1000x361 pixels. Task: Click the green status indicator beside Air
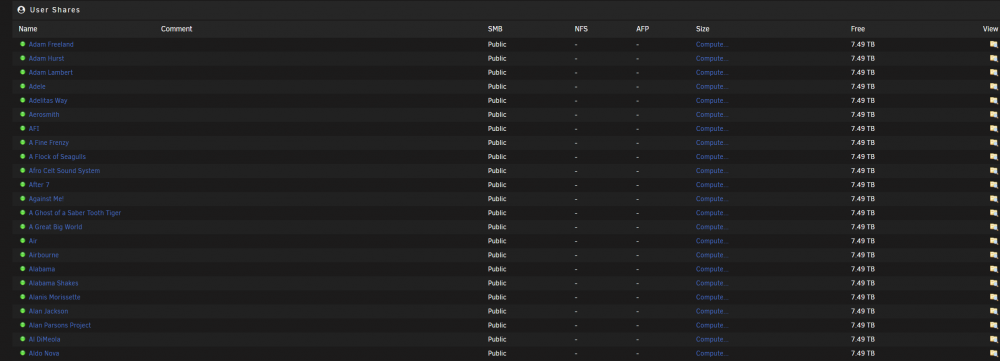point(23,240)
